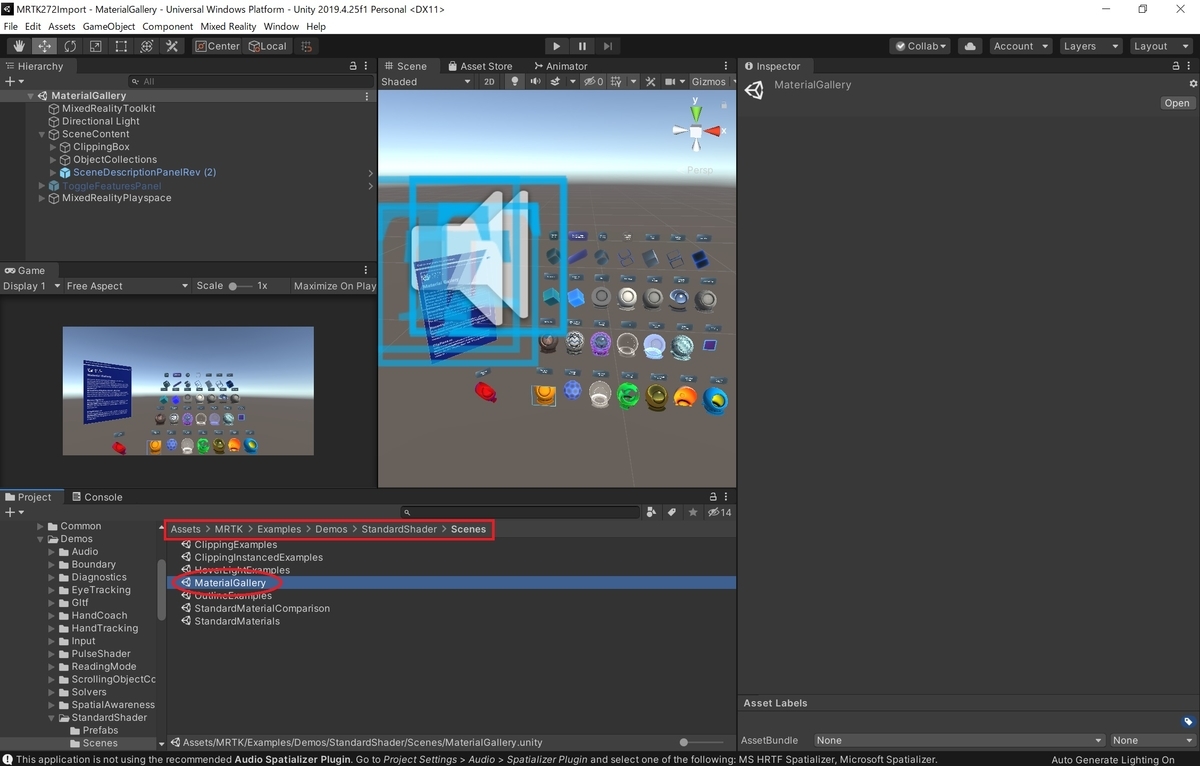Switch to the Console tab
The image size is (1200, 766).
(x=96, y=497)
